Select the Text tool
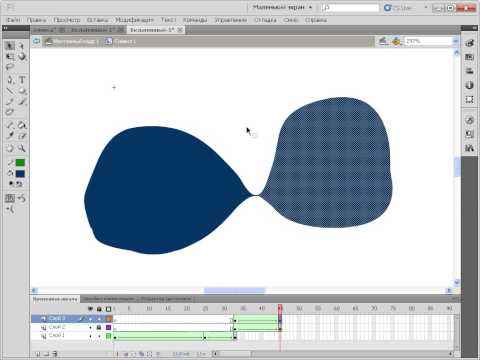The height and width of the screenshot is (360, 480). click(22, 80)
